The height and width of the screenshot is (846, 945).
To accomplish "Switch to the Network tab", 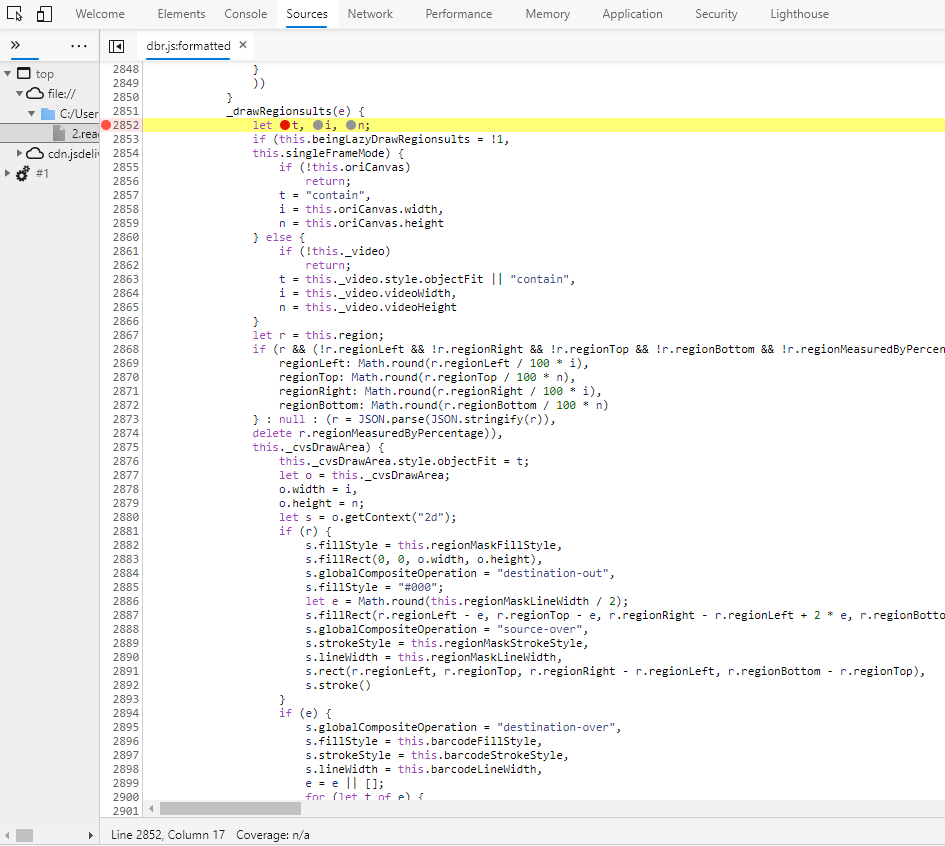I will pos(370,14).
